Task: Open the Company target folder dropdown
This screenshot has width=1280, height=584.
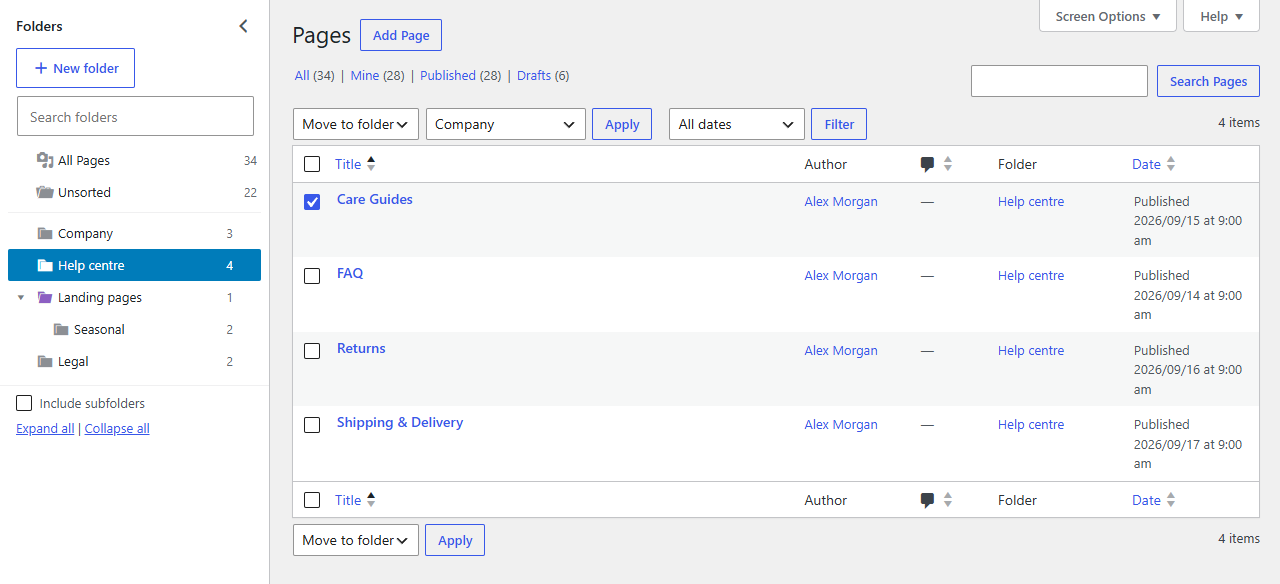Action: tap(506, 124)
